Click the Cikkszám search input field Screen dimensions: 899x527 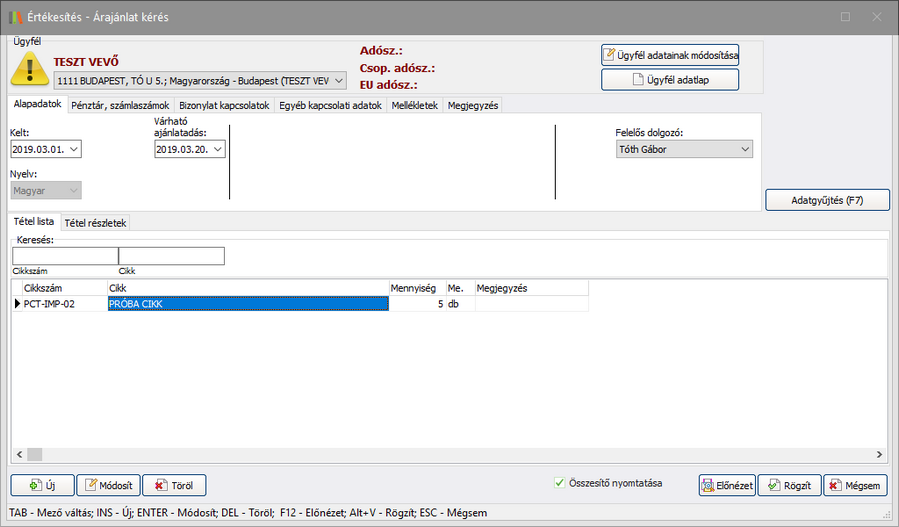[65, 256]
